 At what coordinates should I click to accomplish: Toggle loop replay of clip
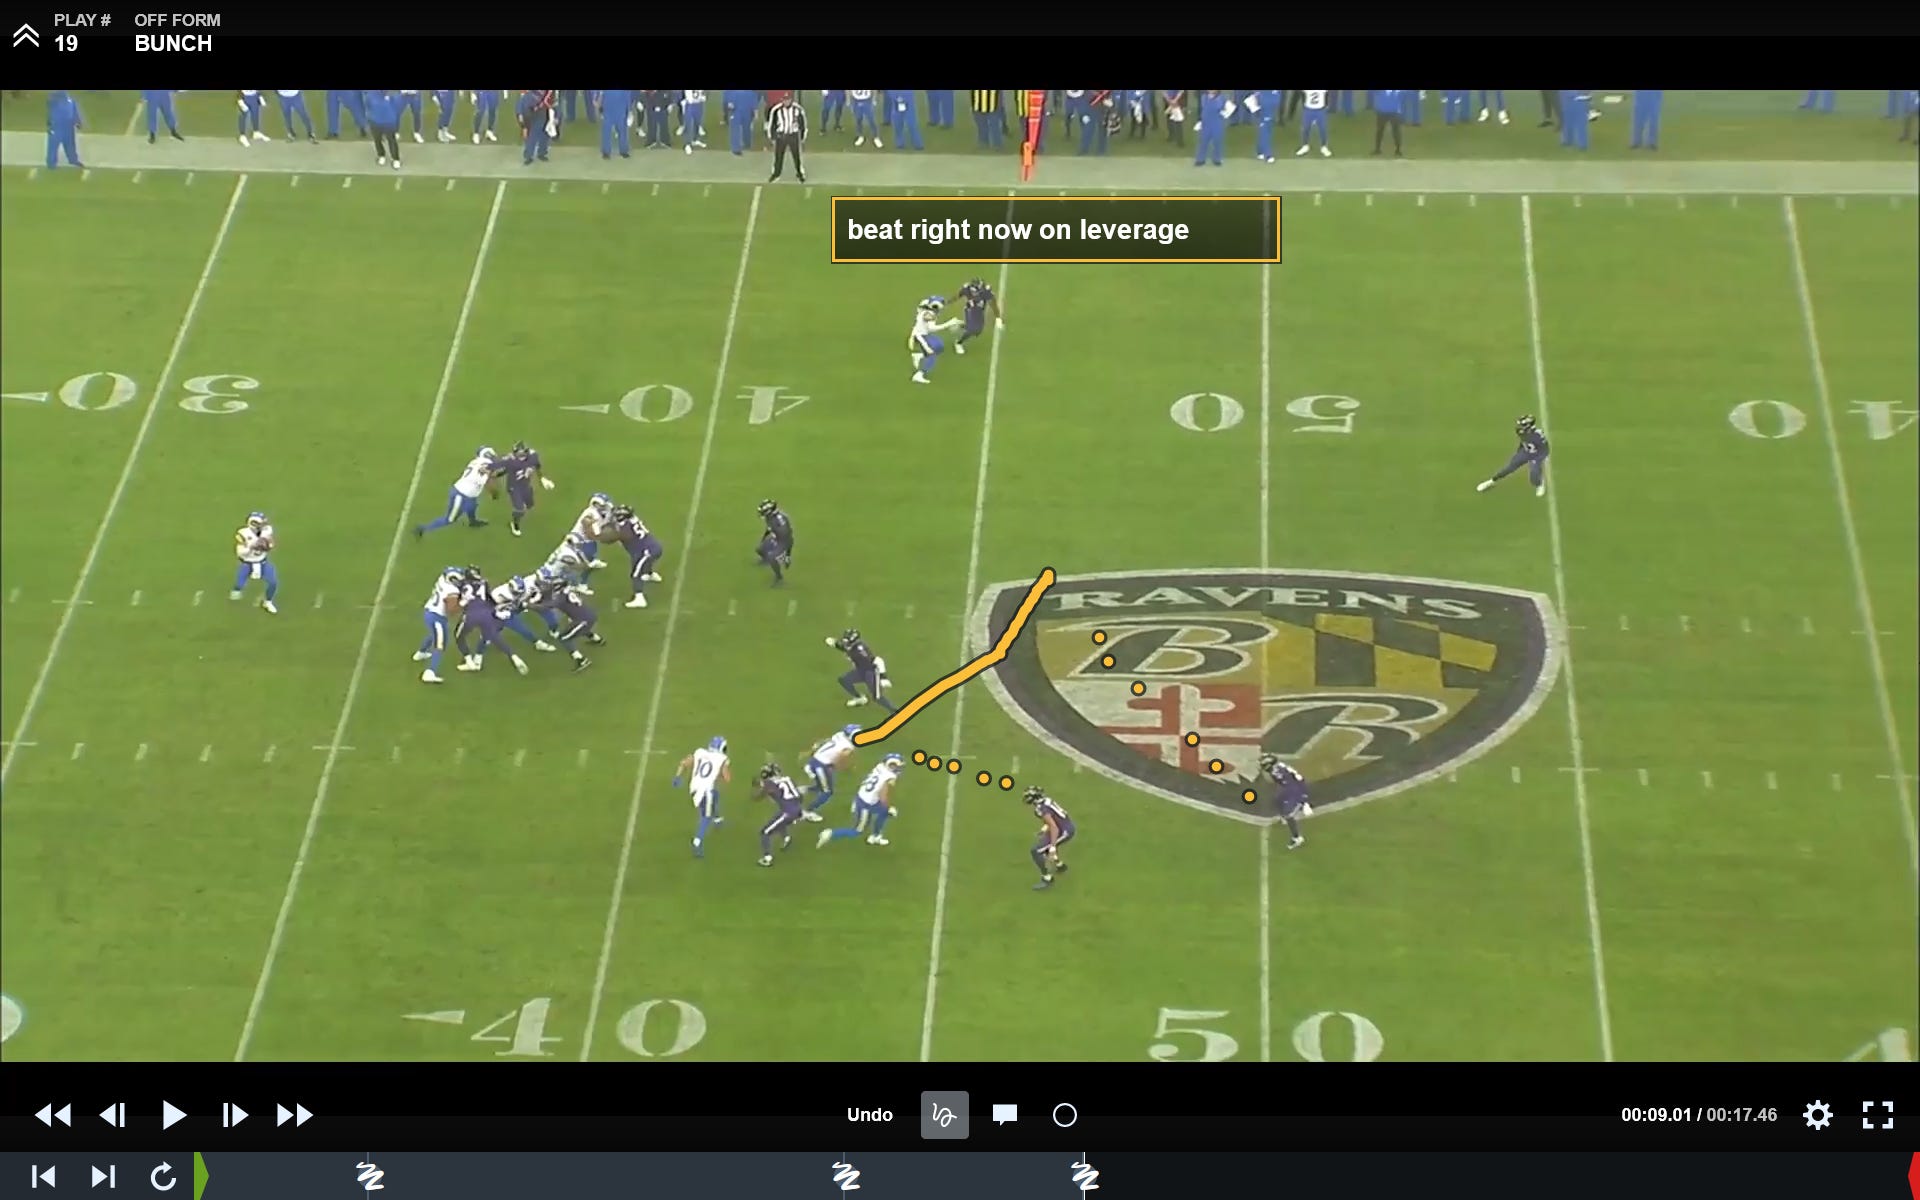click(163, 1176)
